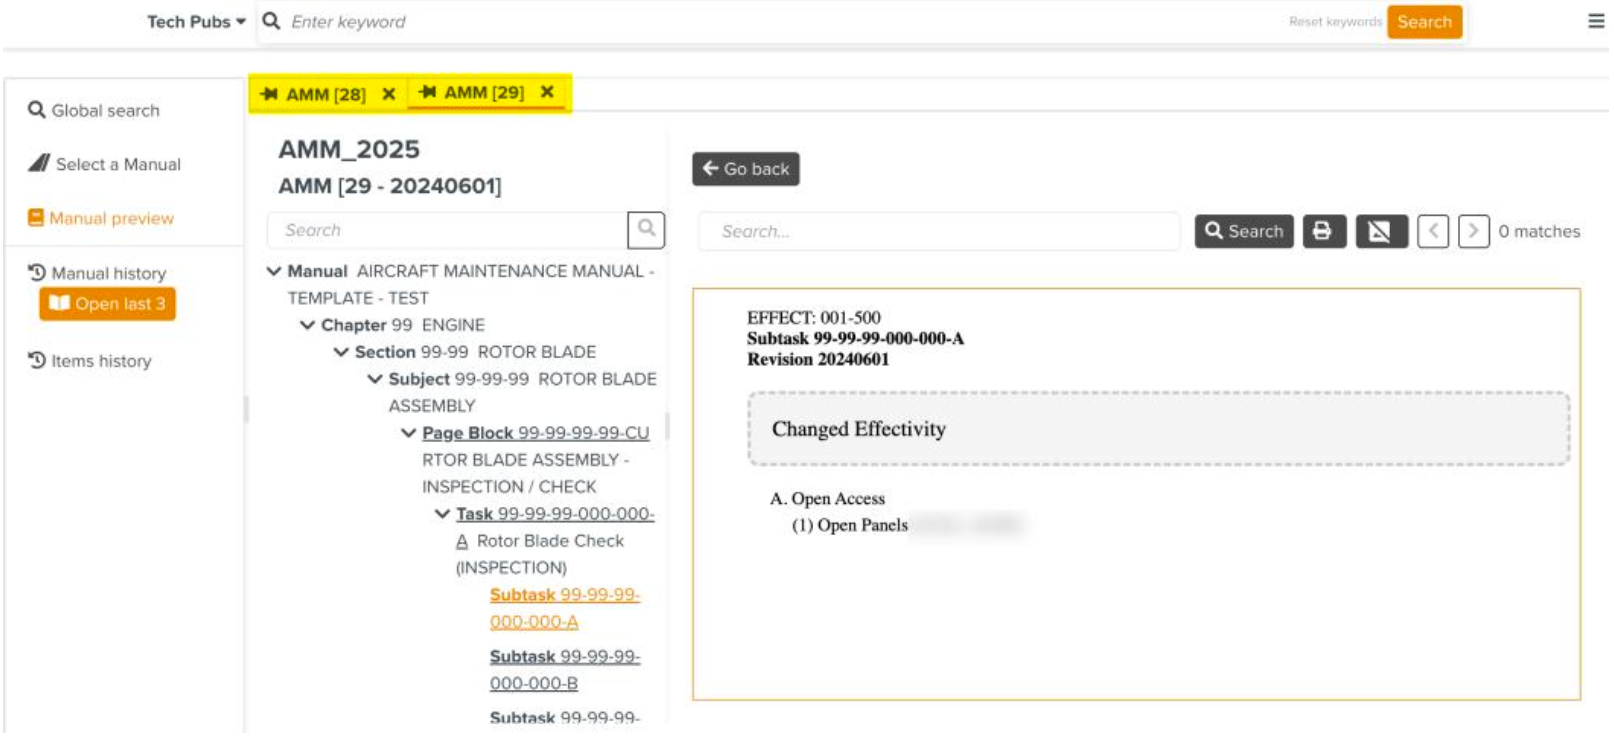This screenshot has width=1614, height=752.
Task: Open the hamburger menu icon
Action: coord(1596,21)
